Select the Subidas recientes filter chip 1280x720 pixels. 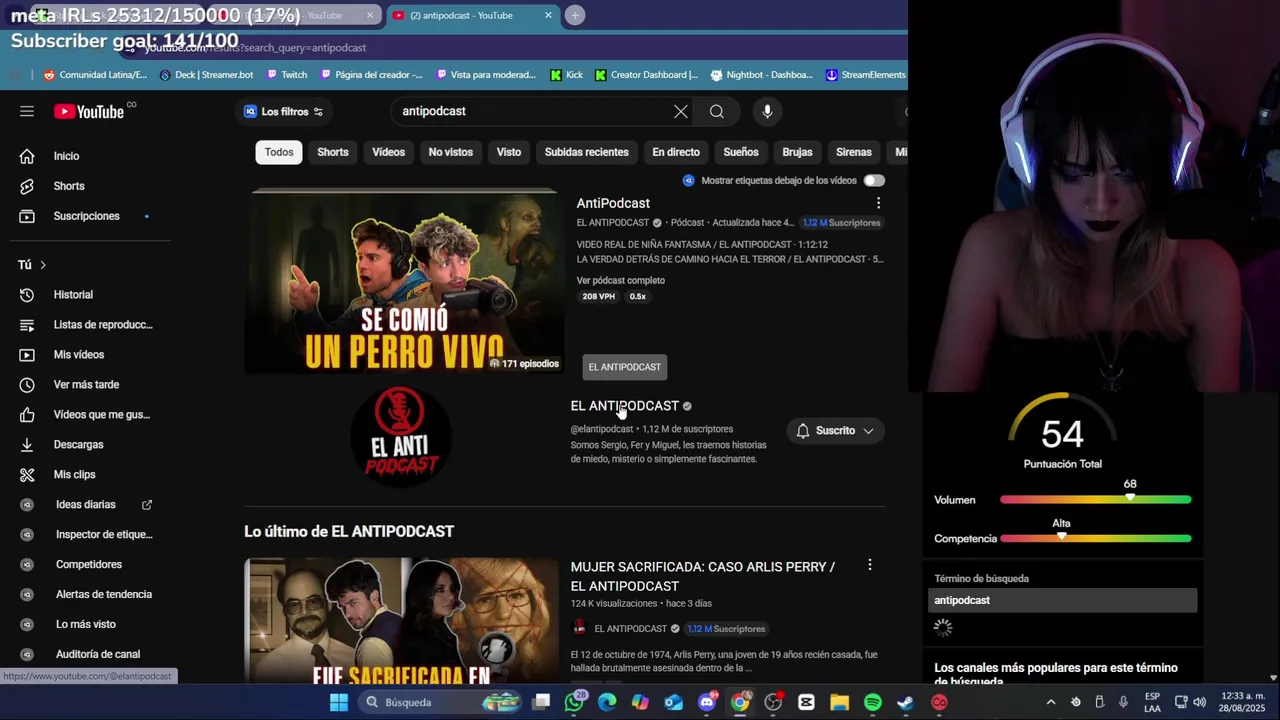tap(587, 152)
